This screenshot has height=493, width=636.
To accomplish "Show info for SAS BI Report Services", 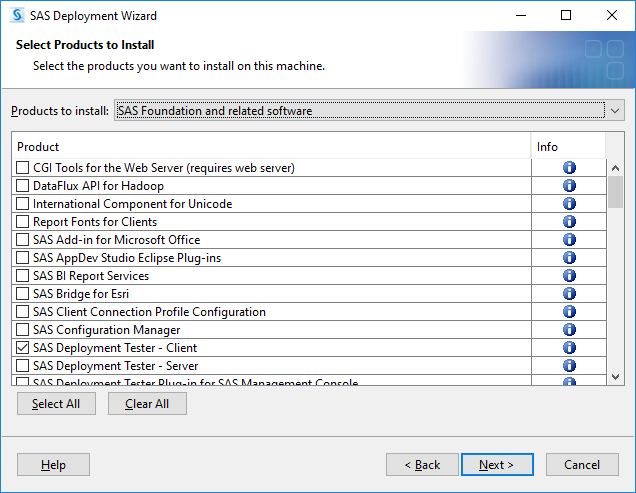I will (x=569, y=276).
